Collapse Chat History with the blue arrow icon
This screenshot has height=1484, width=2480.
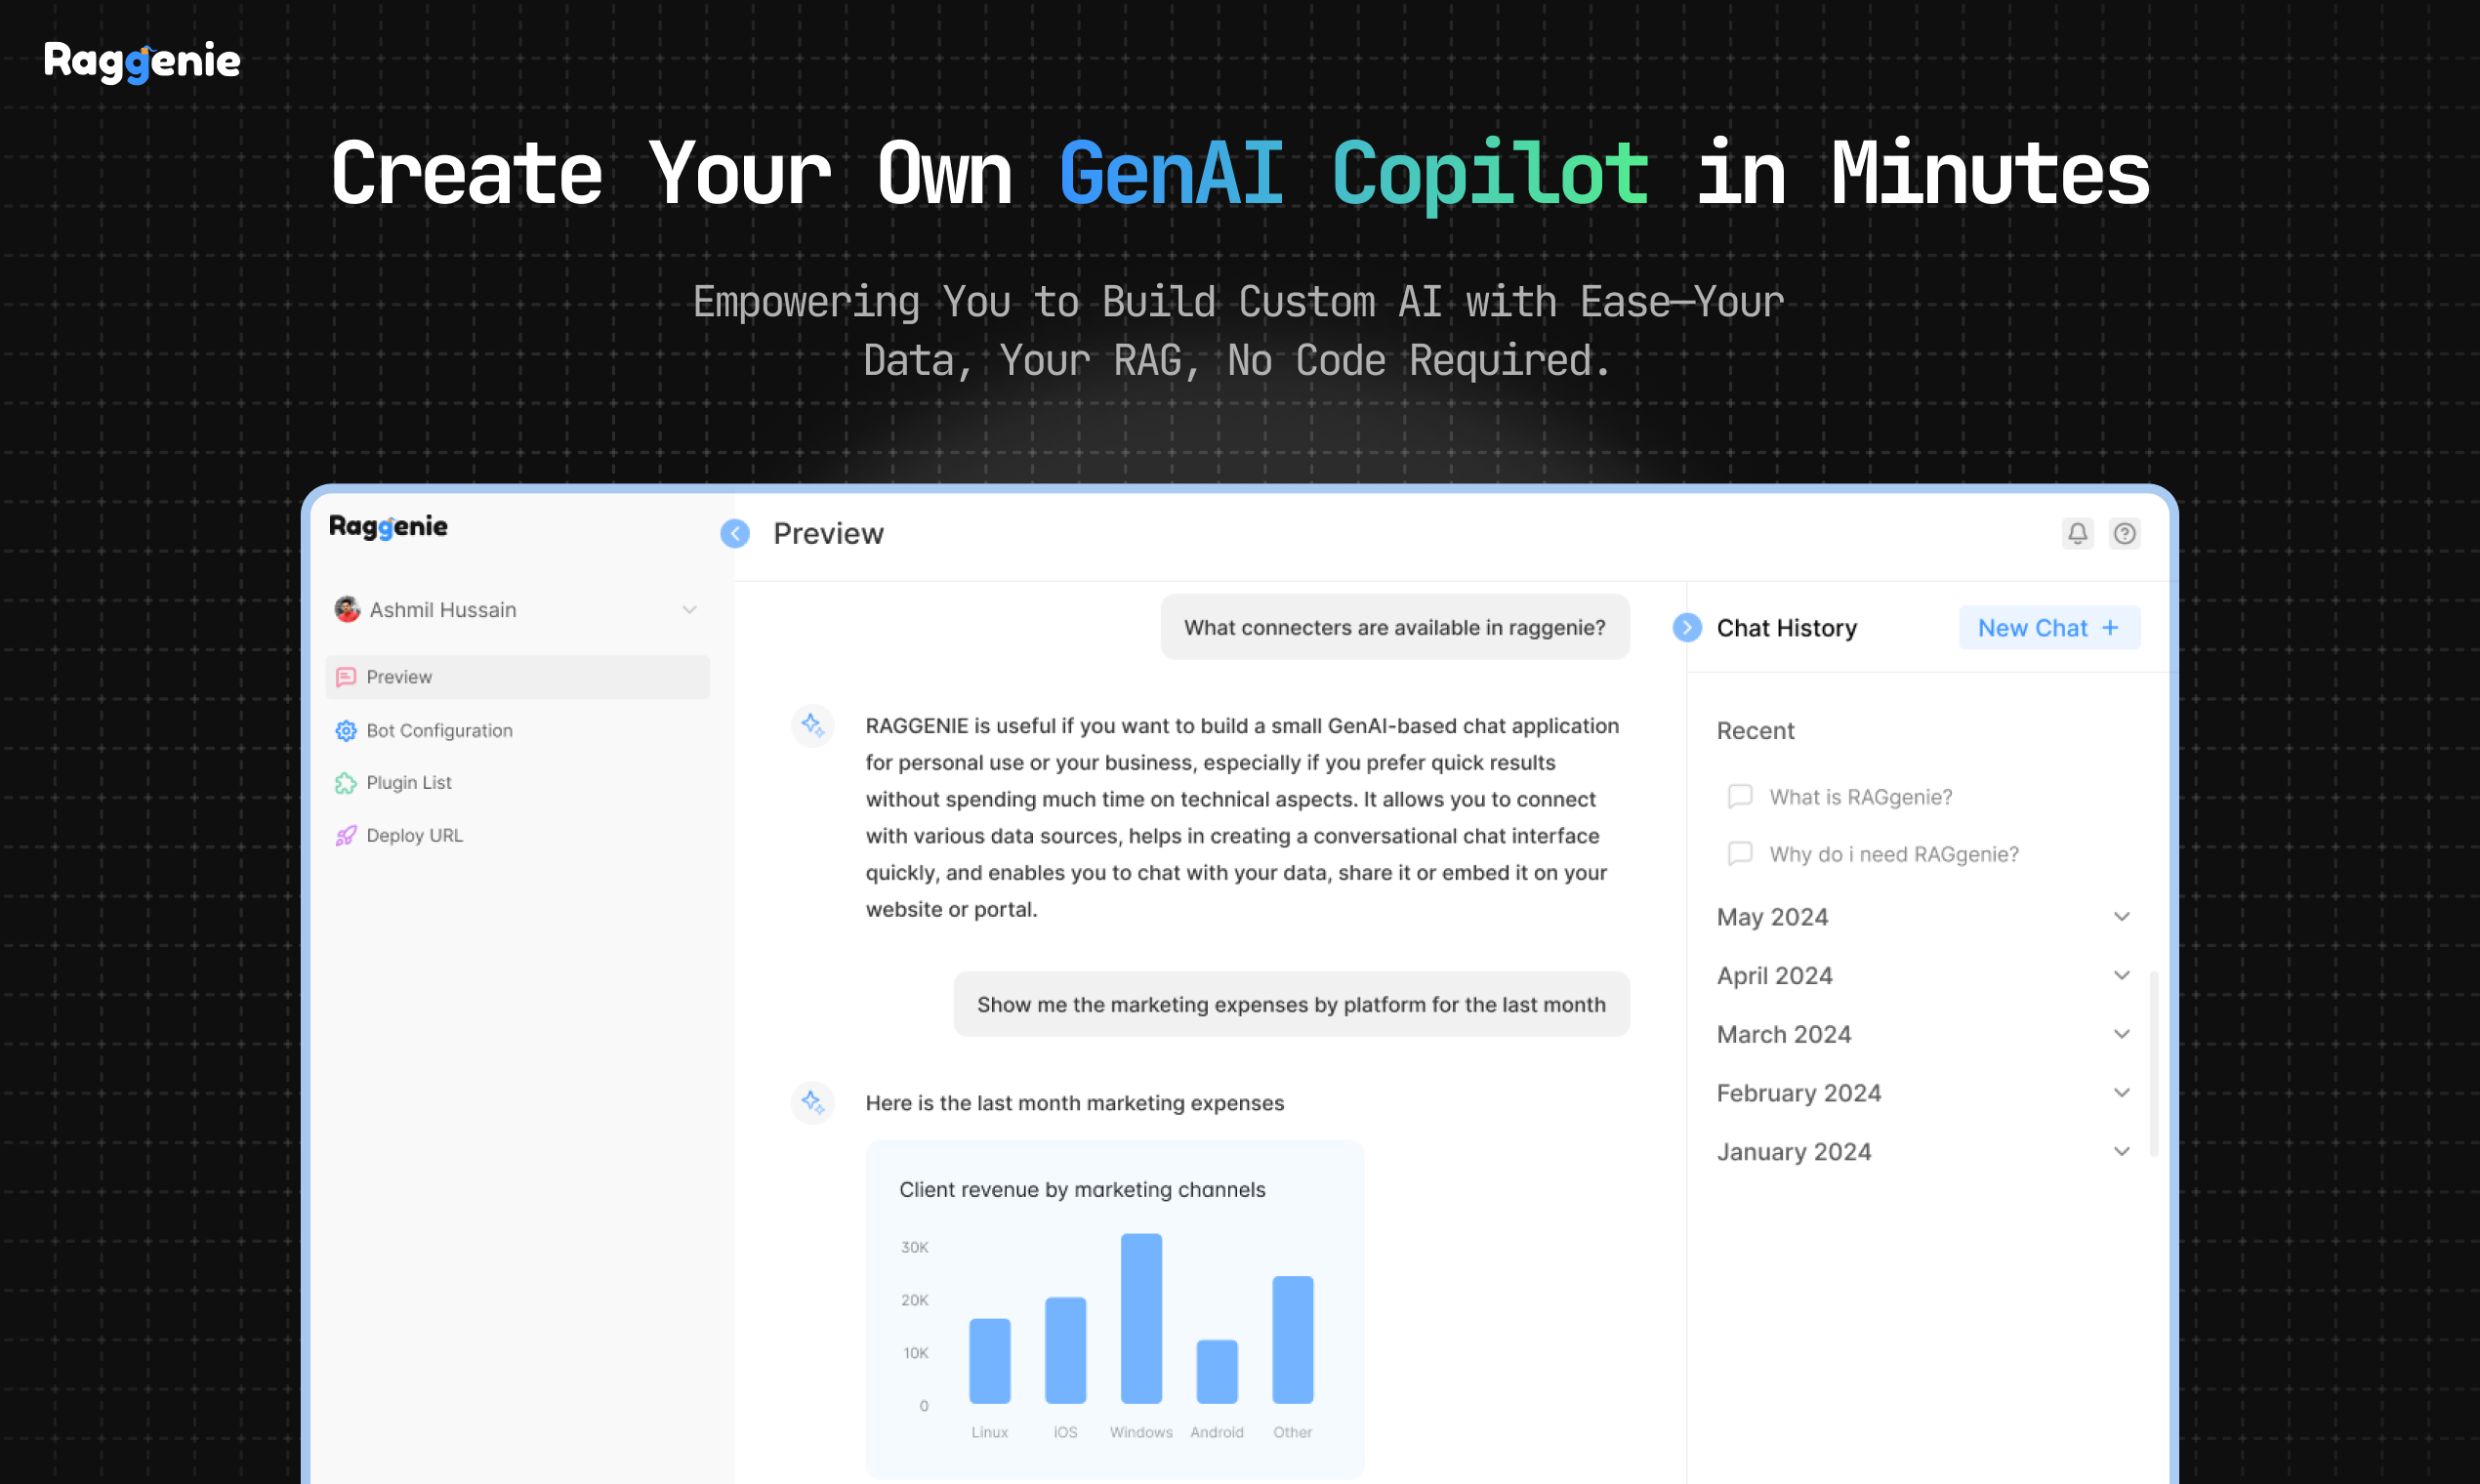pos(1687,627)
